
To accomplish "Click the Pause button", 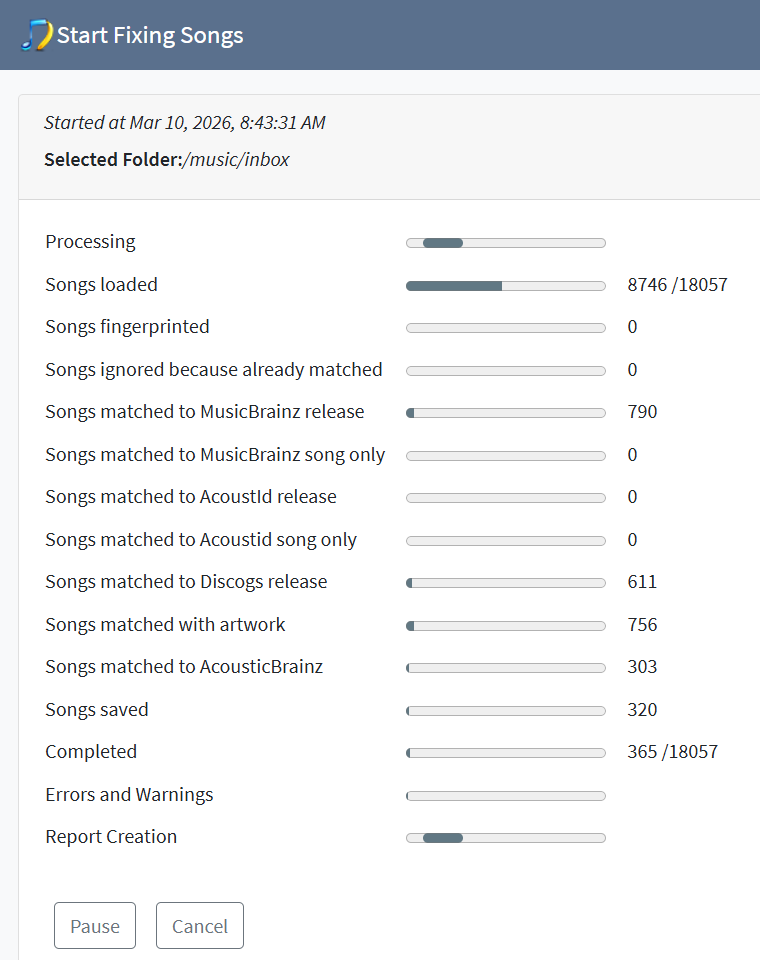I will pos(95,926).
